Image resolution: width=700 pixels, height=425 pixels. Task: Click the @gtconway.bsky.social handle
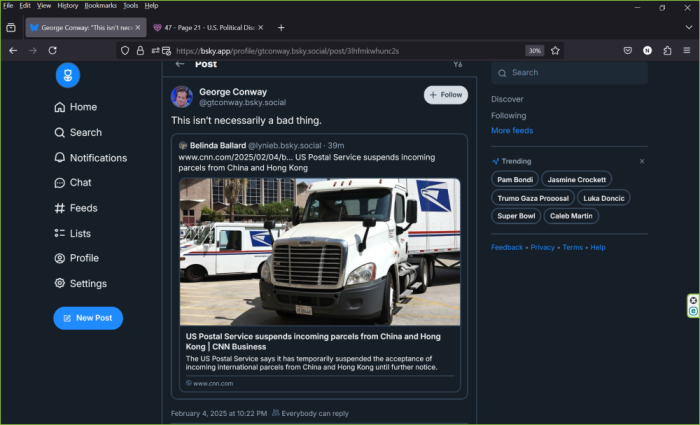[242, 103]
